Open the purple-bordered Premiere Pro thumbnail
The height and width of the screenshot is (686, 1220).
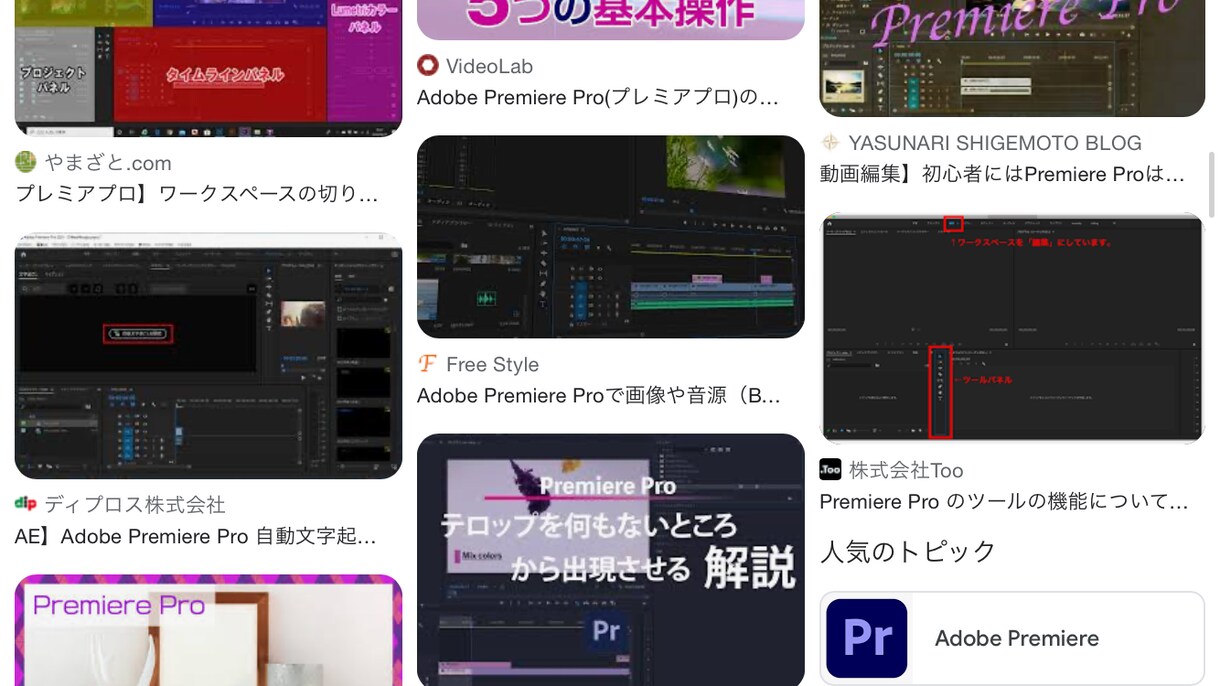click(208, 630)
